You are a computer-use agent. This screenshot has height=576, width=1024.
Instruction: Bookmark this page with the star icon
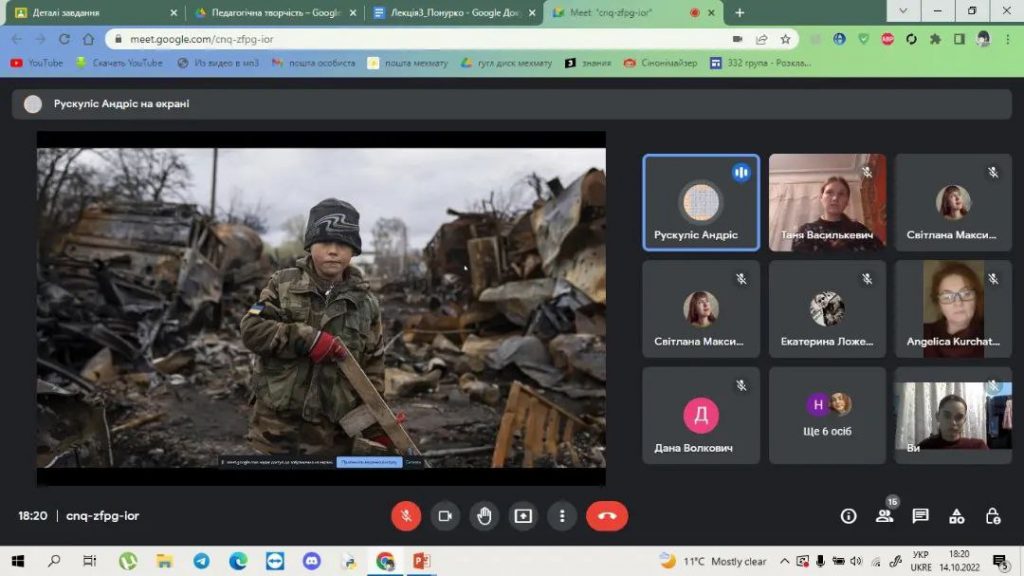(x=786, y=39)
